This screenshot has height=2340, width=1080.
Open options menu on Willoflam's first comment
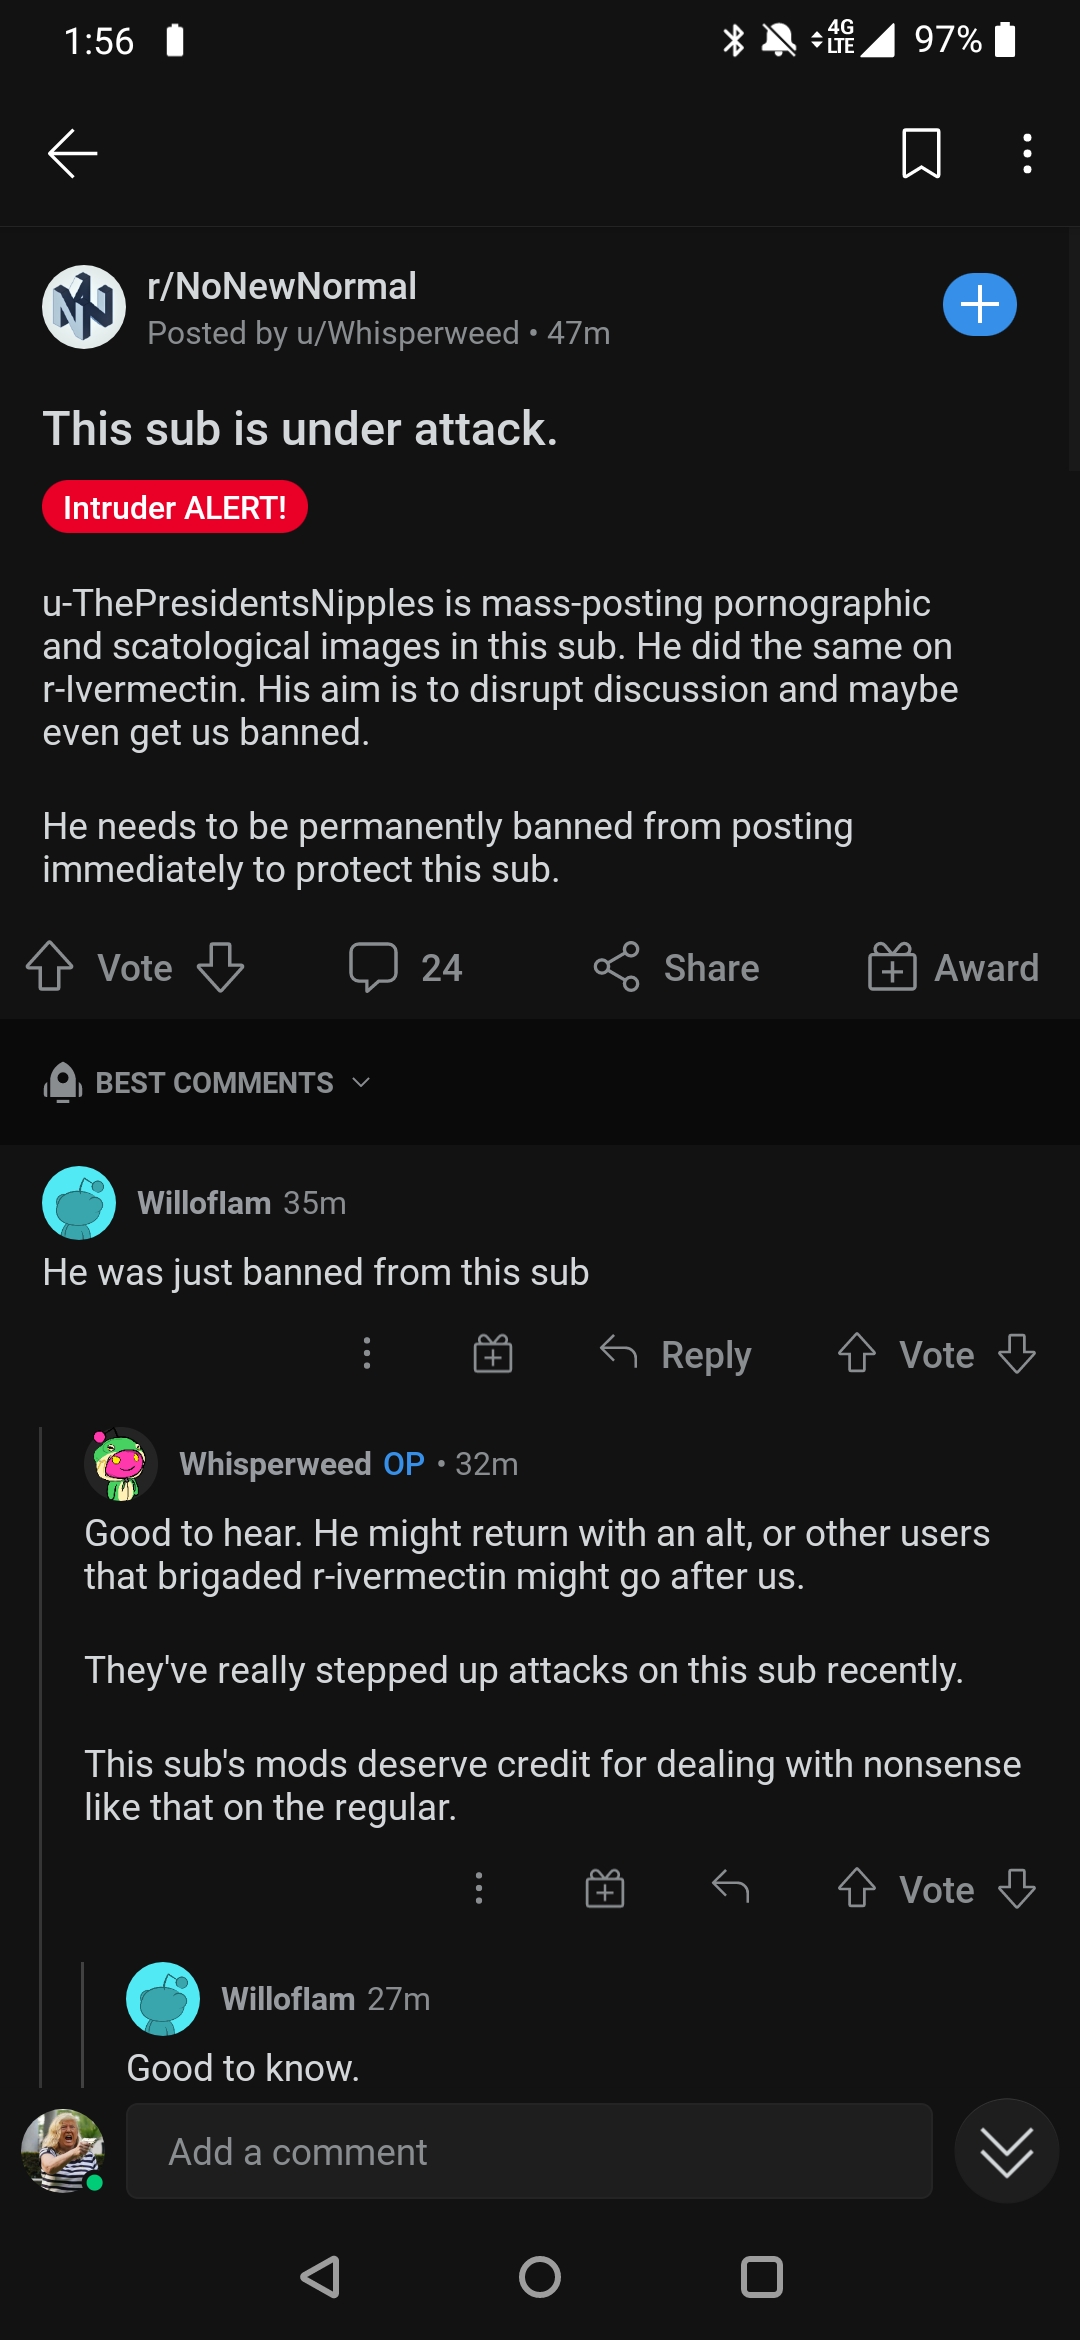point(367,1354)
